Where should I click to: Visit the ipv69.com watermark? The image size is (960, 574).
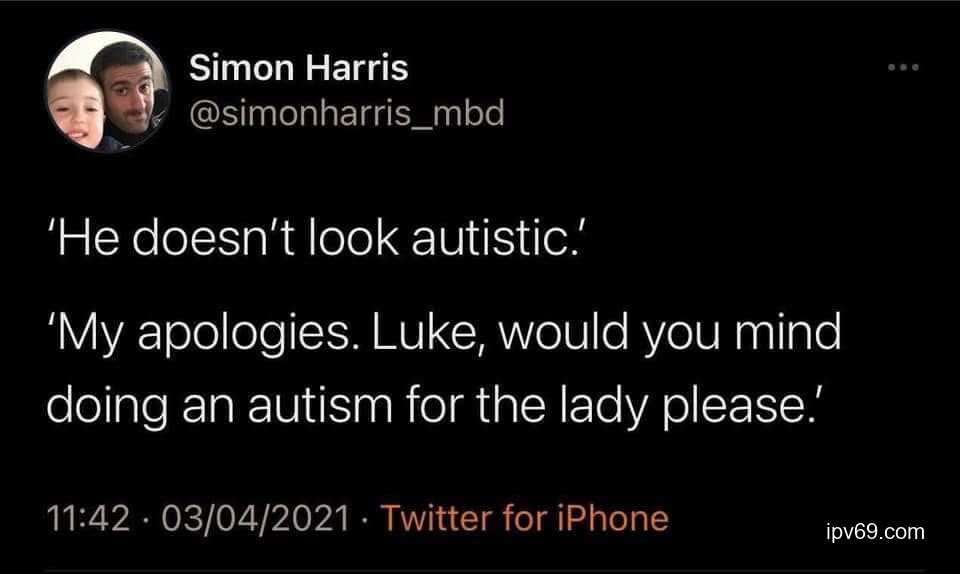click(875, 531)
